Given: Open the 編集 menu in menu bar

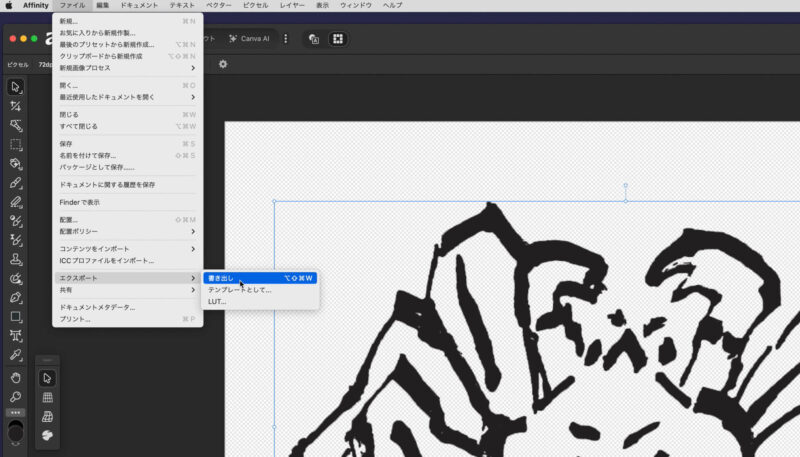Looking at the screenshot, I should pos(103,5).
